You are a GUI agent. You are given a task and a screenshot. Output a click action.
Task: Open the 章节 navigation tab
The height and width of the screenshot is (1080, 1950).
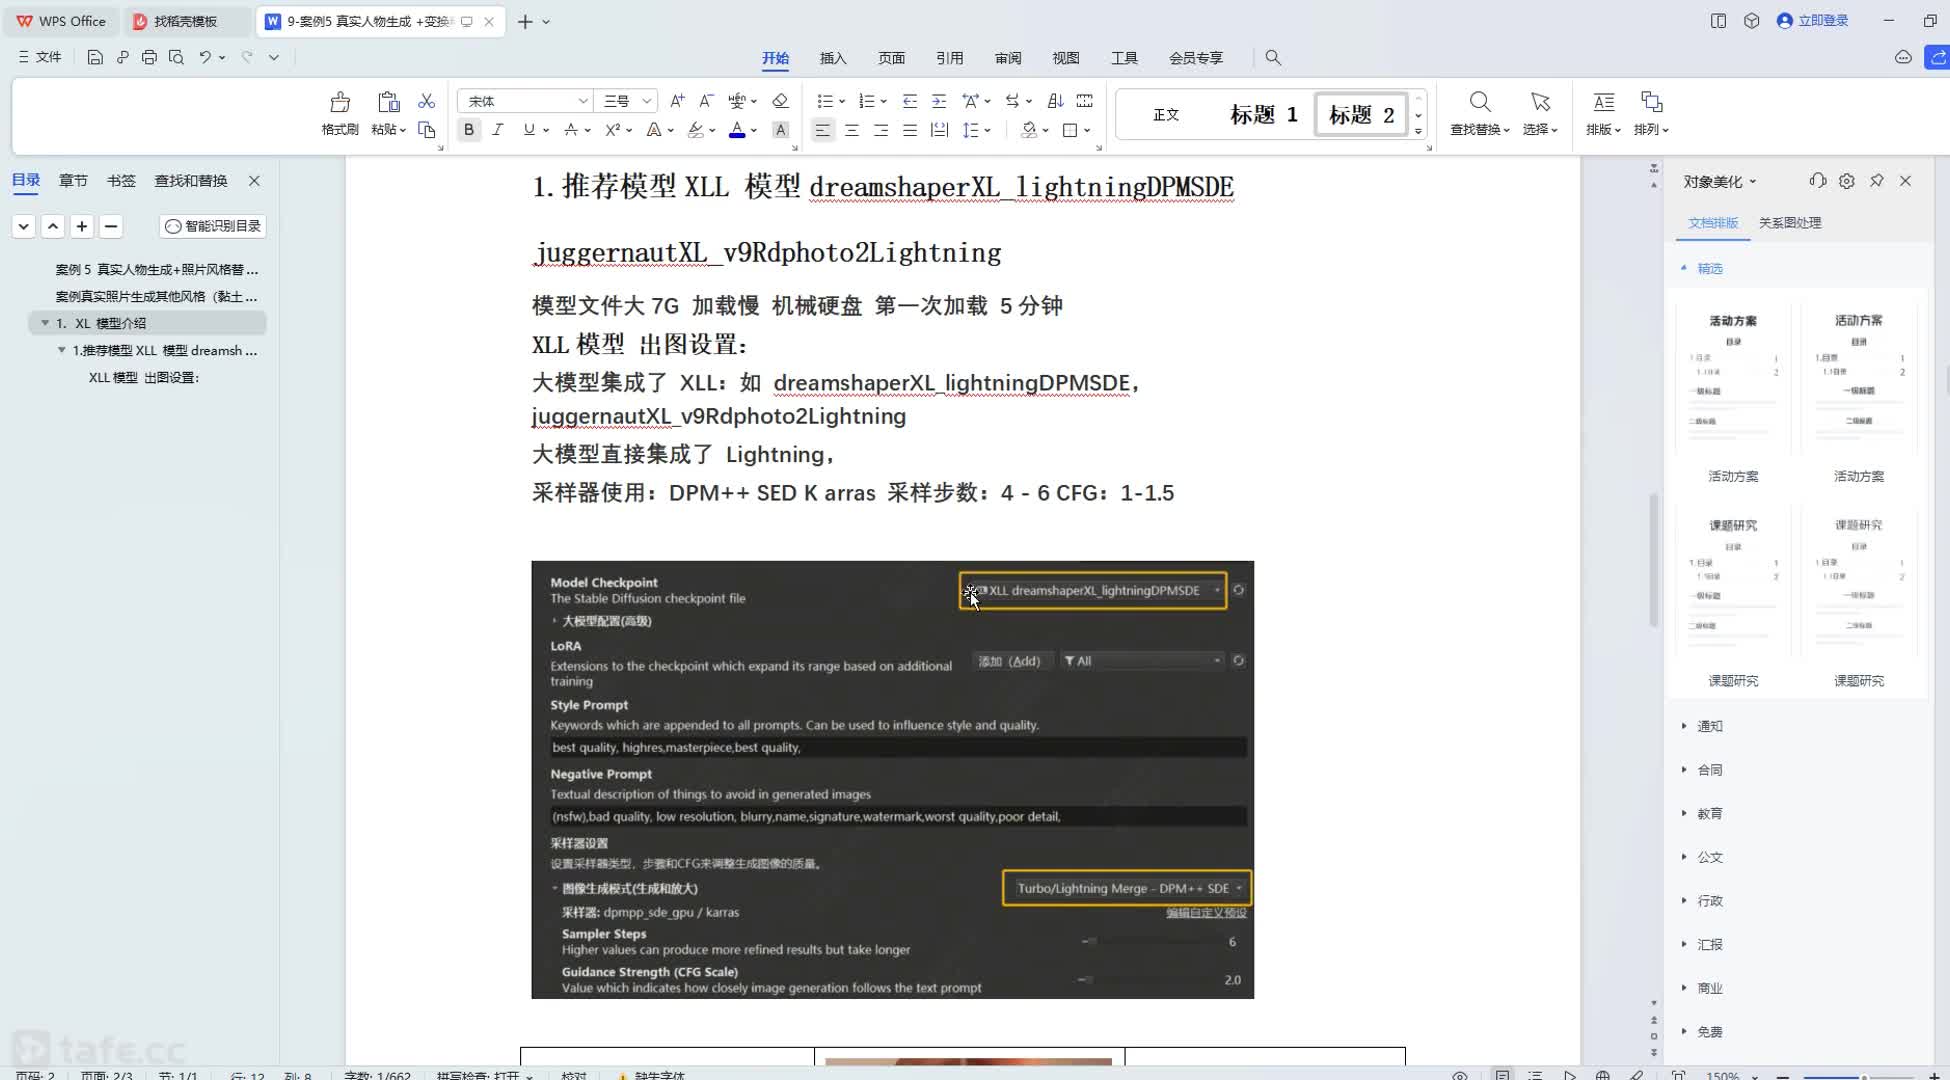point(73,180)
